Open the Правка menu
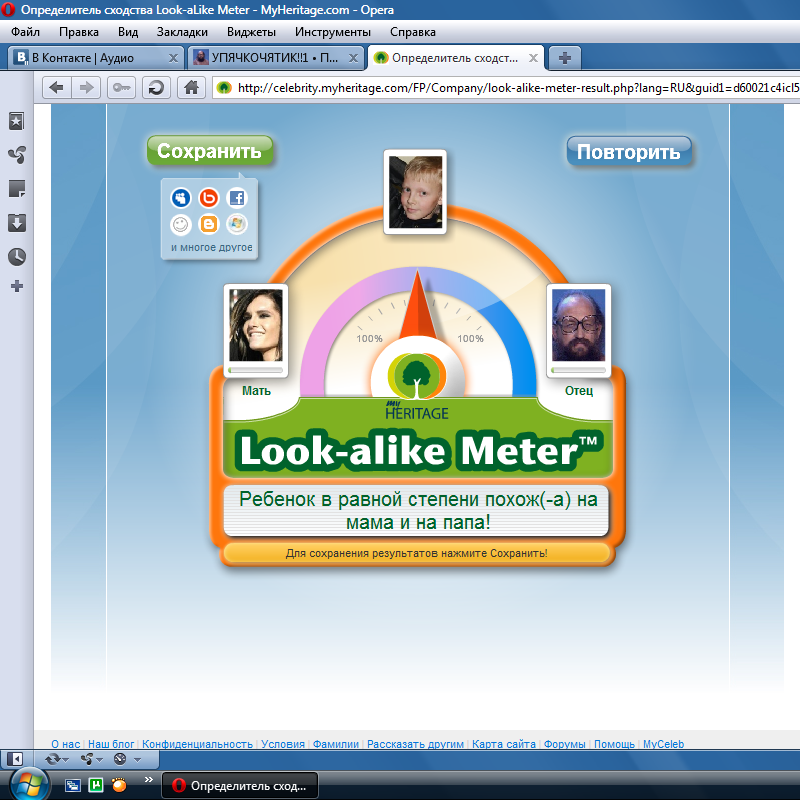800x800 pixels. (79, 32)
